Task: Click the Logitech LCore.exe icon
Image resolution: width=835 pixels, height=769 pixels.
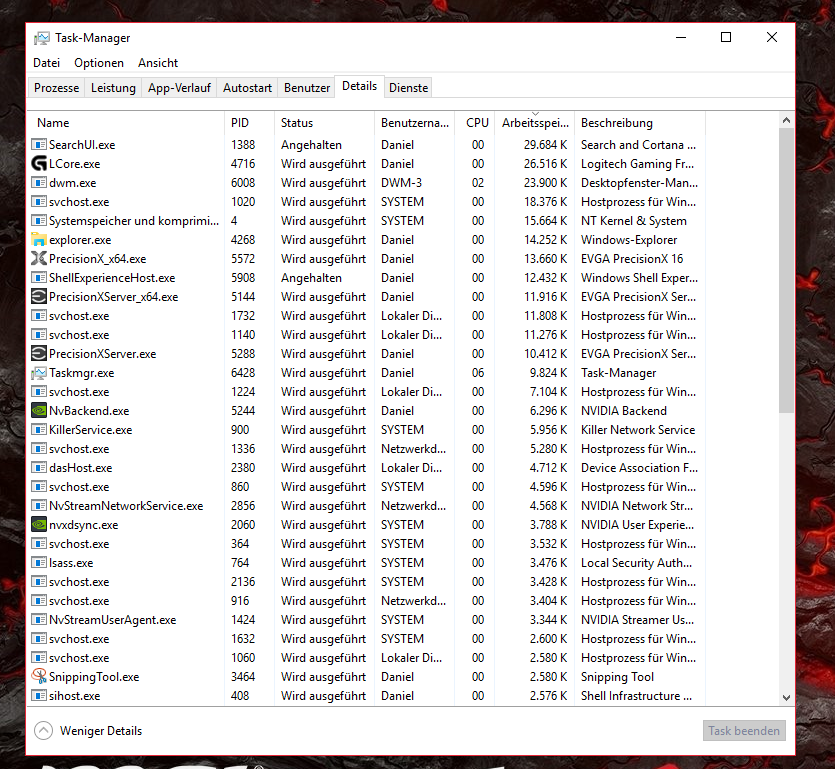Action: click(39, 163)
